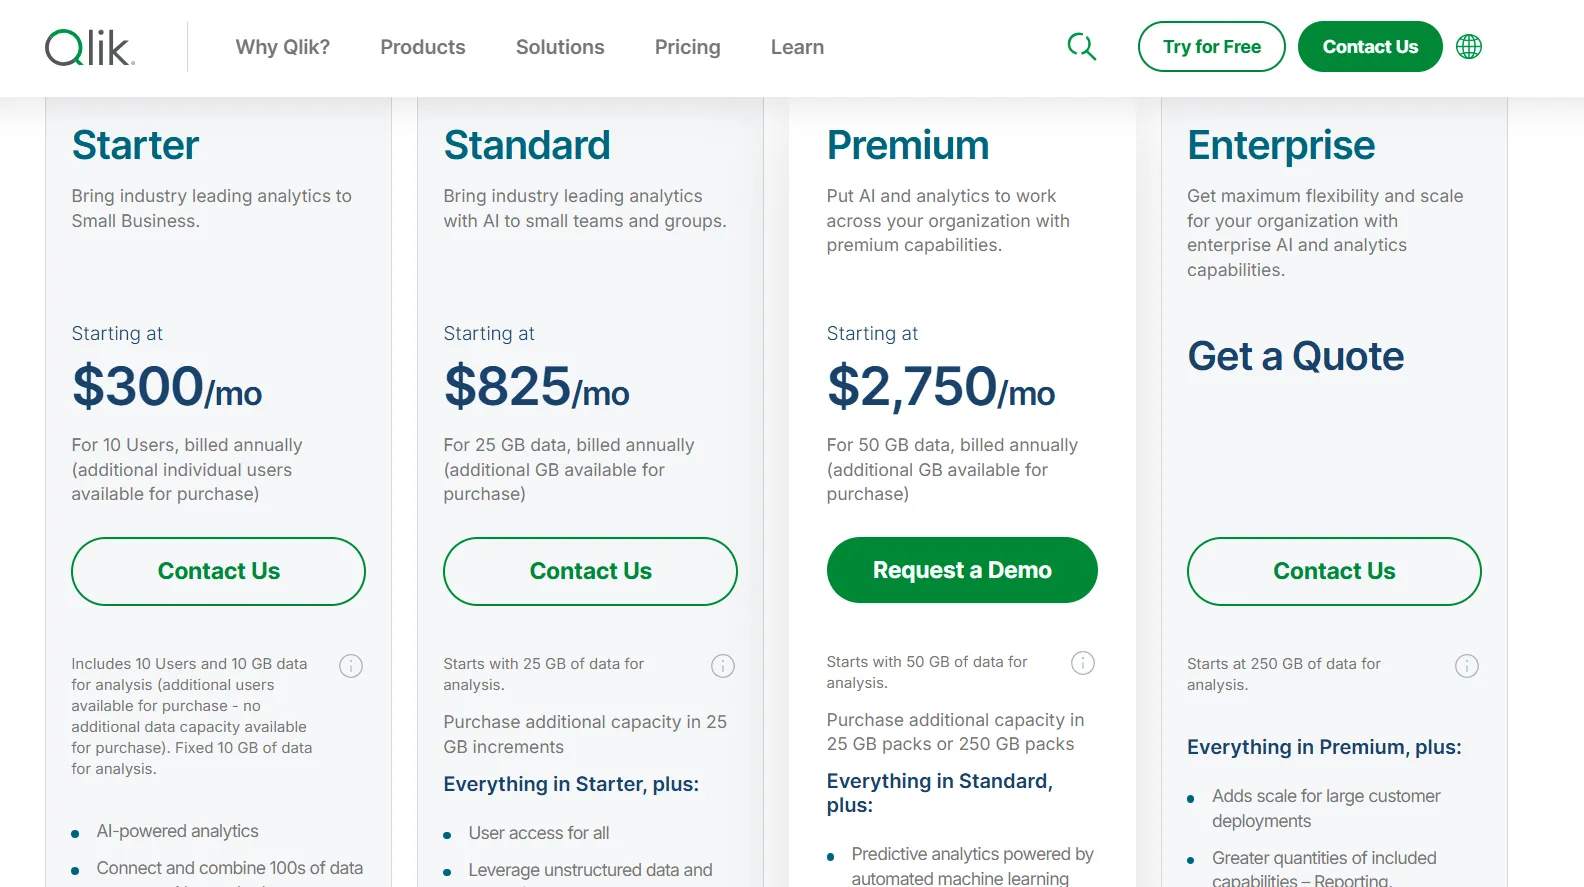Click the Try for Free button
This screenshot has width=1584, height=887.
1212,47
